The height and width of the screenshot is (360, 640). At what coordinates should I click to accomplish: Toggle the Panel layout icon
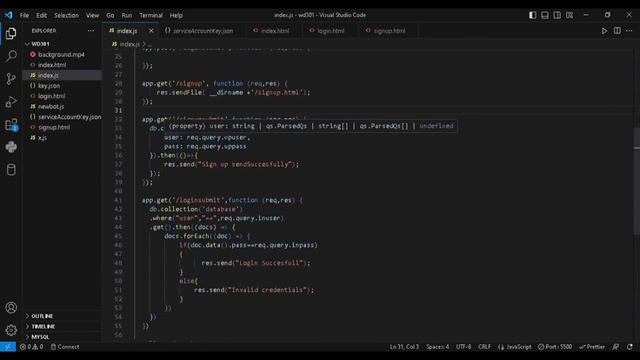(x=544, y=15)
